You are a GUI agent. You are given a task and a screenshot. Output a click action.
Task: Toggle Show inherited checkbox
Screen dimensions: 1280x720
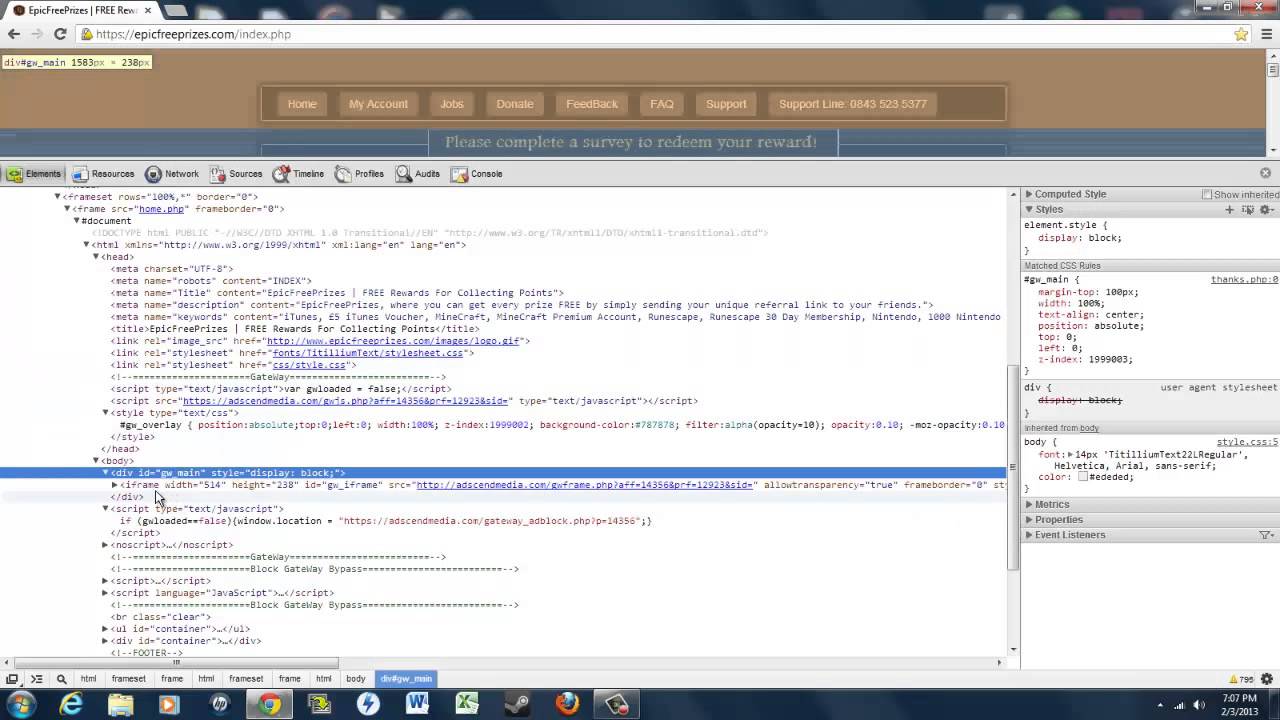click(x=1207, y=194)
